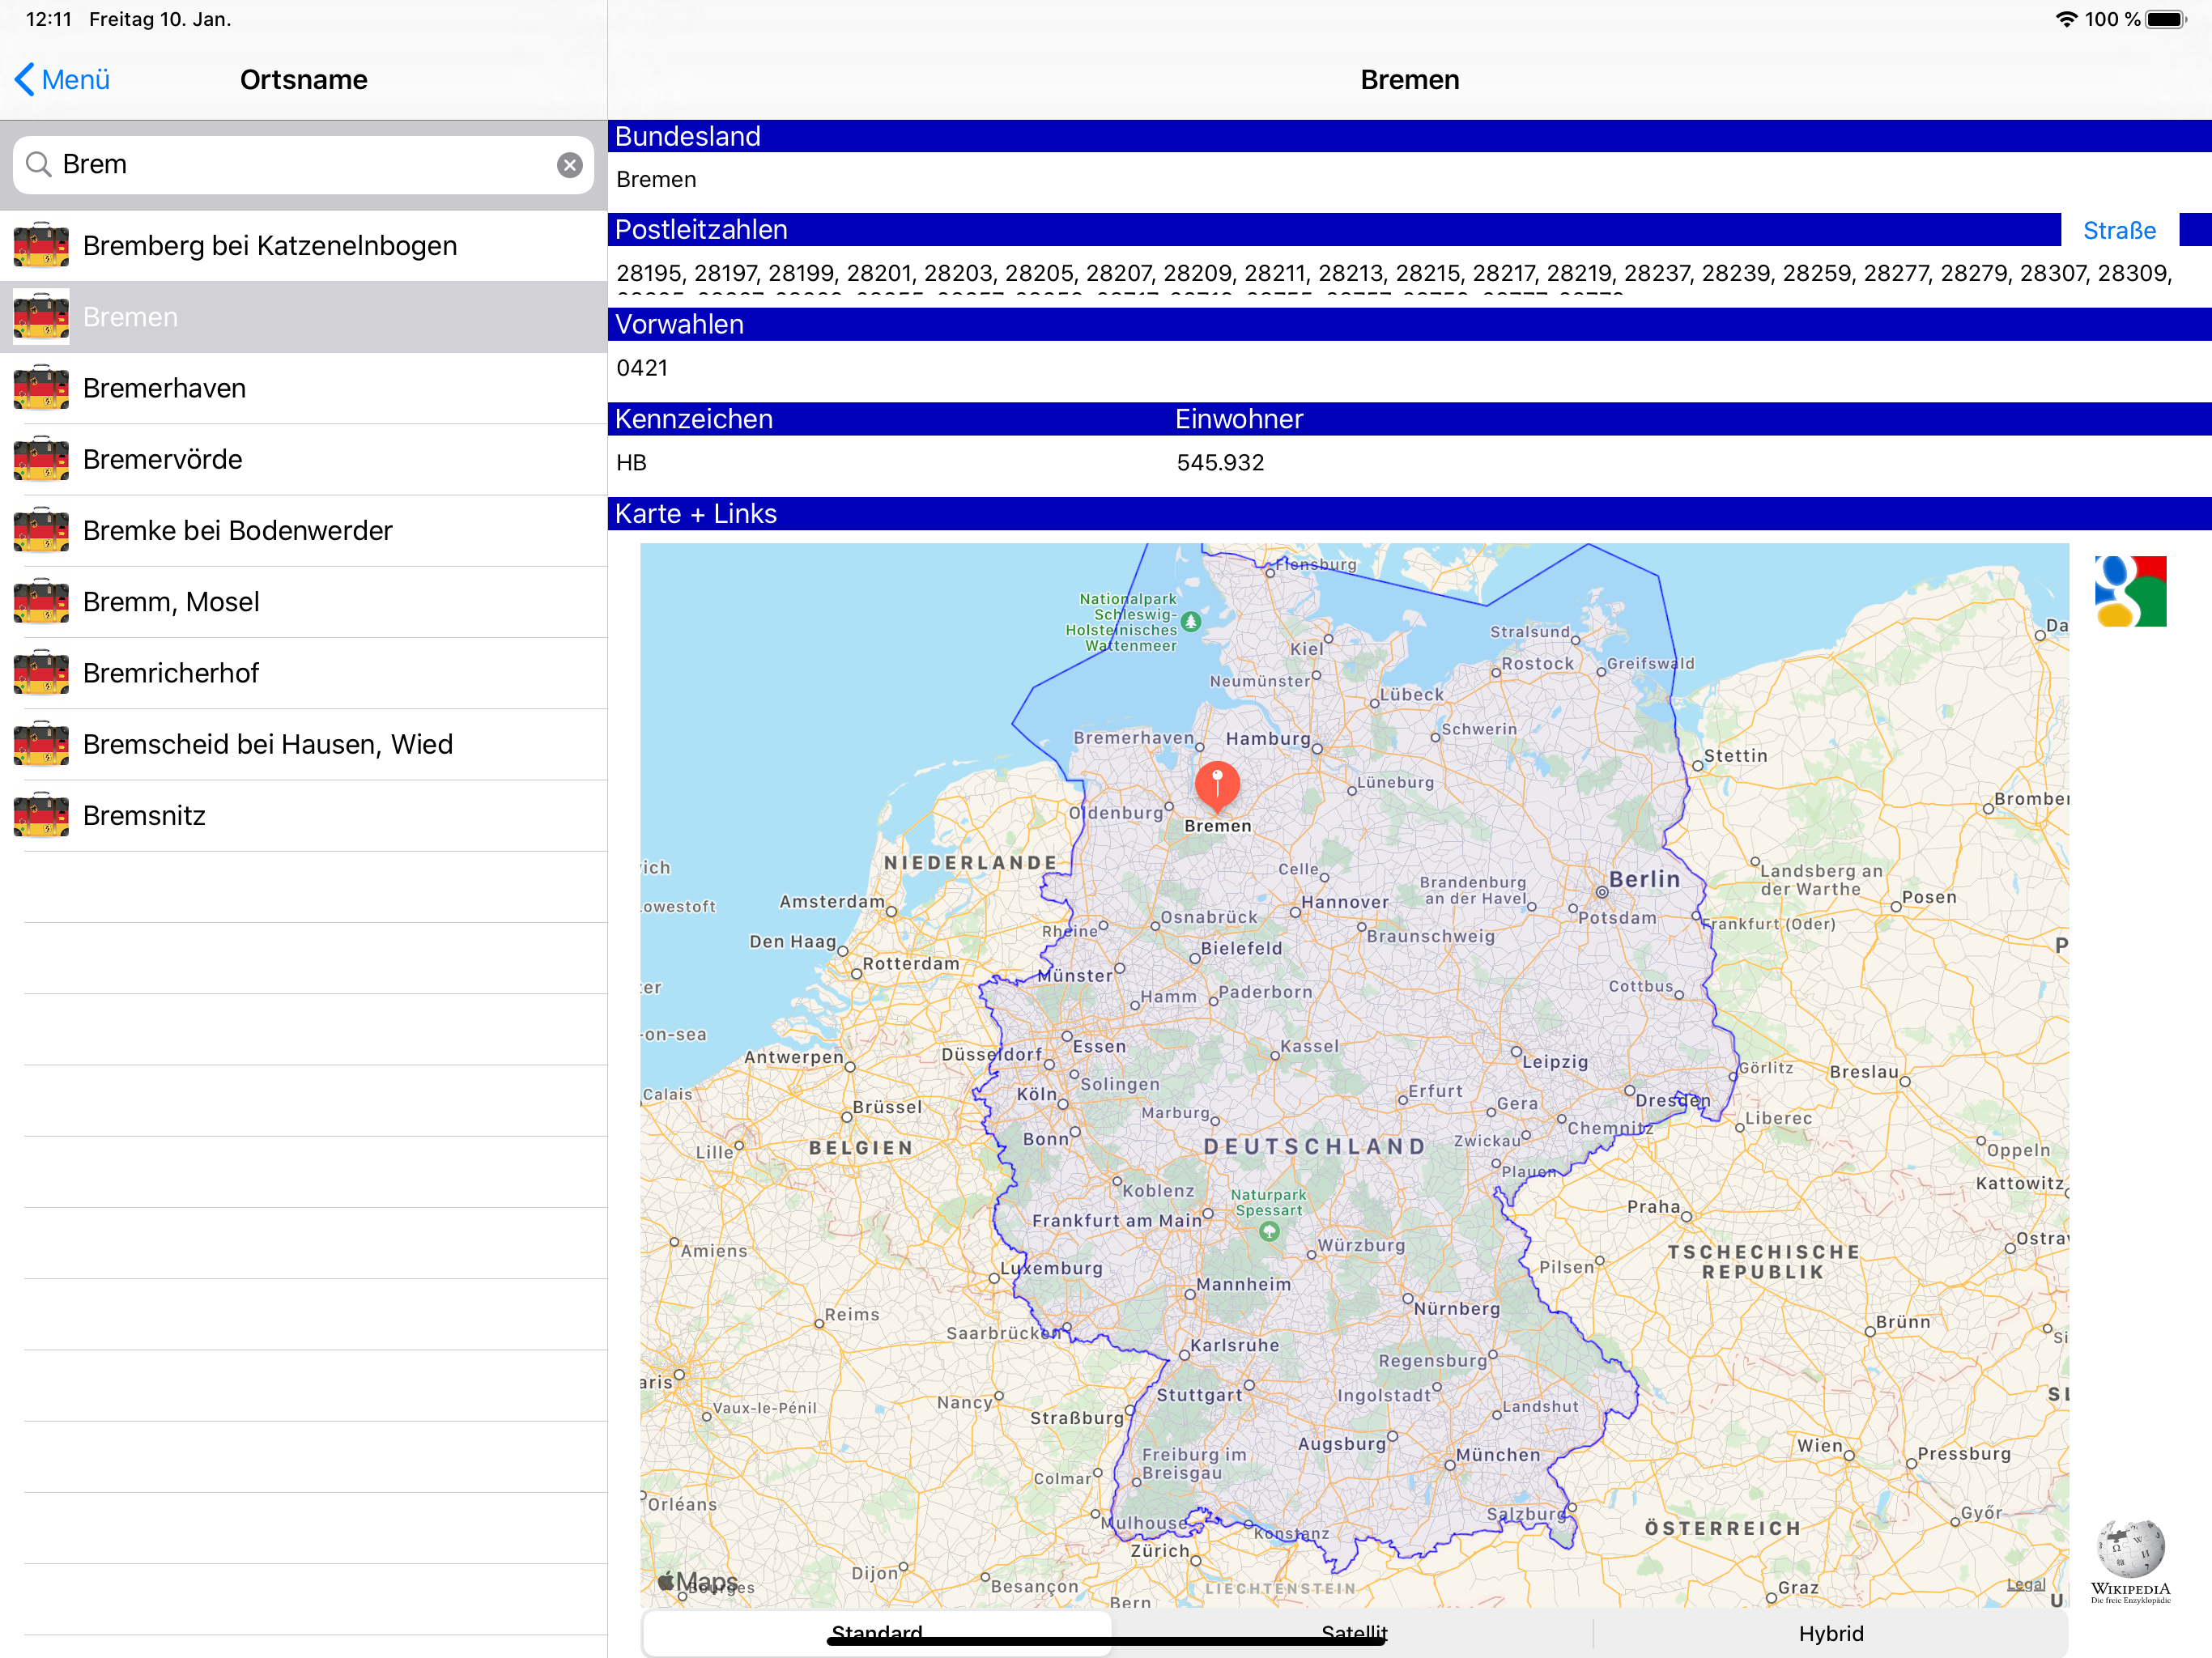Tap the suitcase icon beside the selected Bremen row
Screen dimensions: 2212x1658
[41, 317]
